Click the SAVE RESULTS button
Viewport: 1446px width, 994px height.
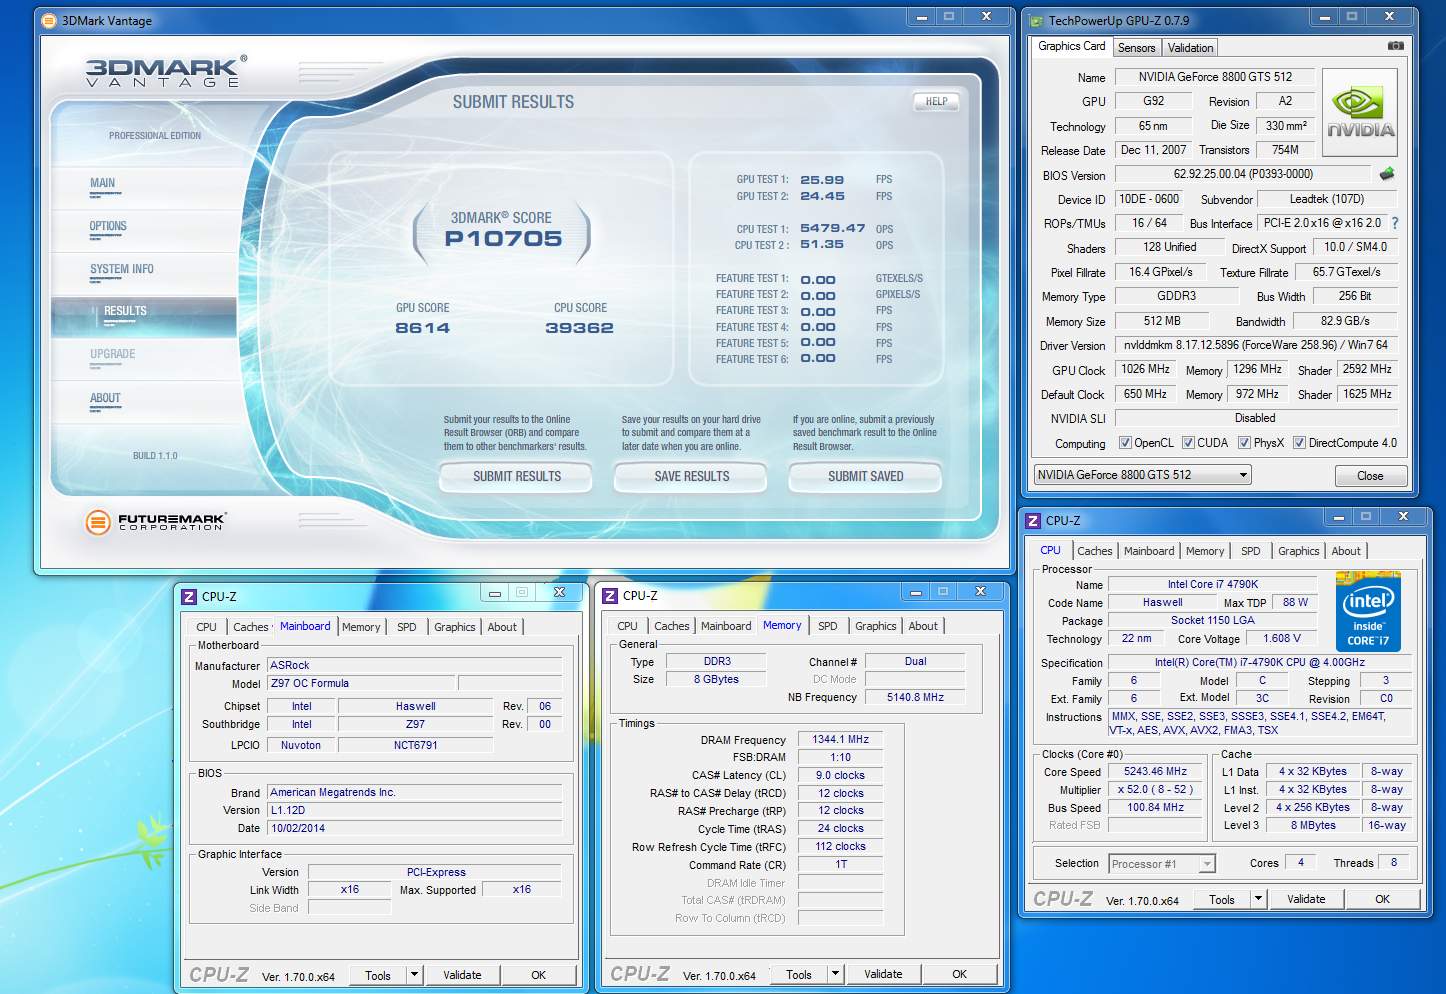[691, 477]
